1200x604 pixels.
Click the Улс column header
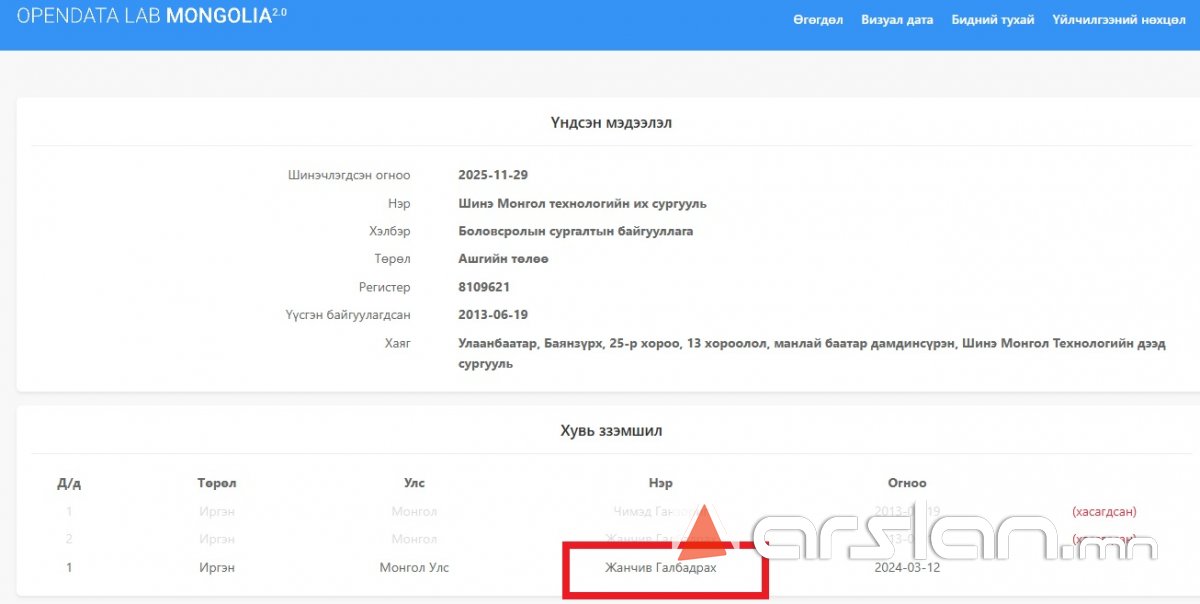[414, 483]
